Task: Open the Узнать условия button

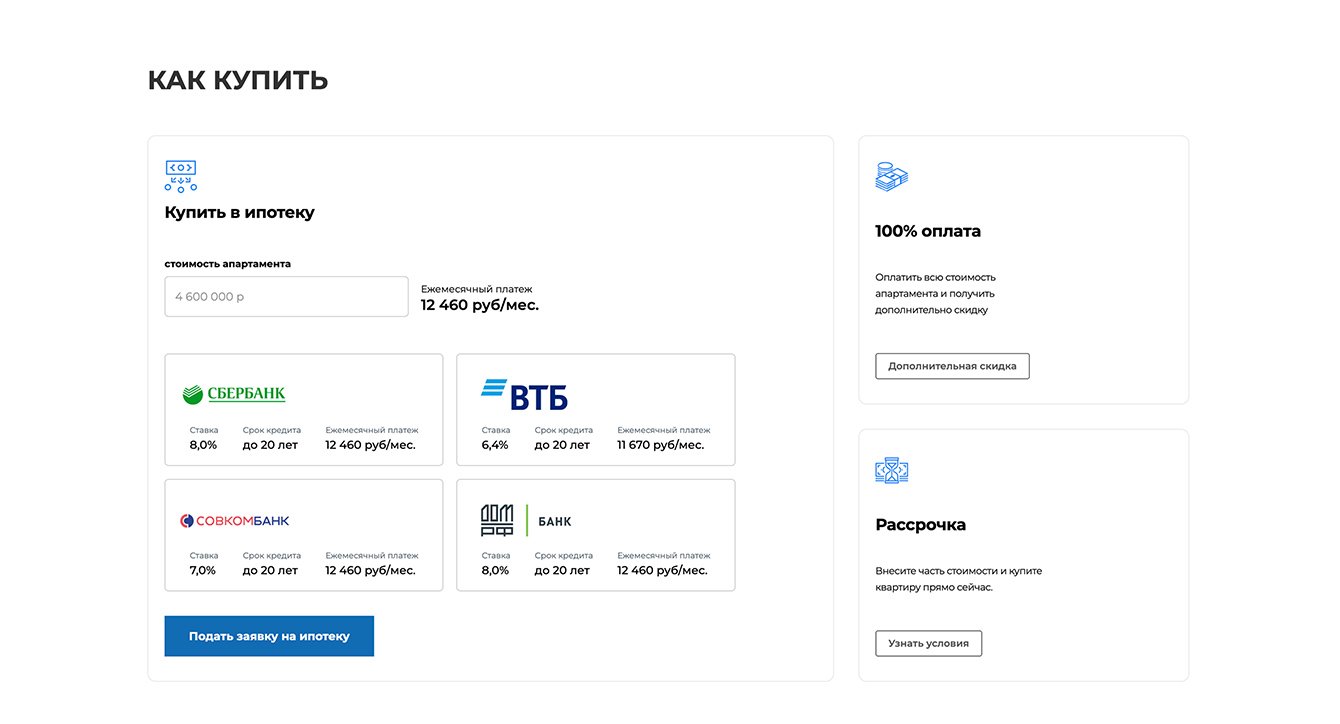Action: (928, 643)
